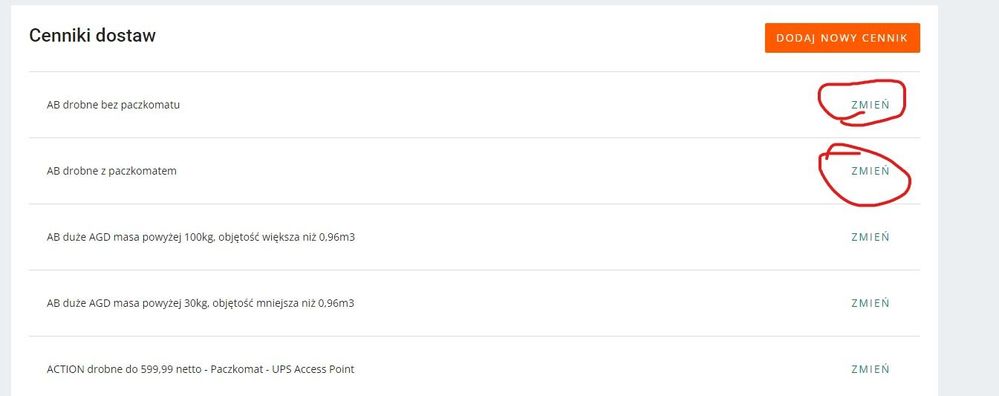
Task: Open ZMIEŃ for AB drobne z paczkomatem
Action: click(870, 171)
